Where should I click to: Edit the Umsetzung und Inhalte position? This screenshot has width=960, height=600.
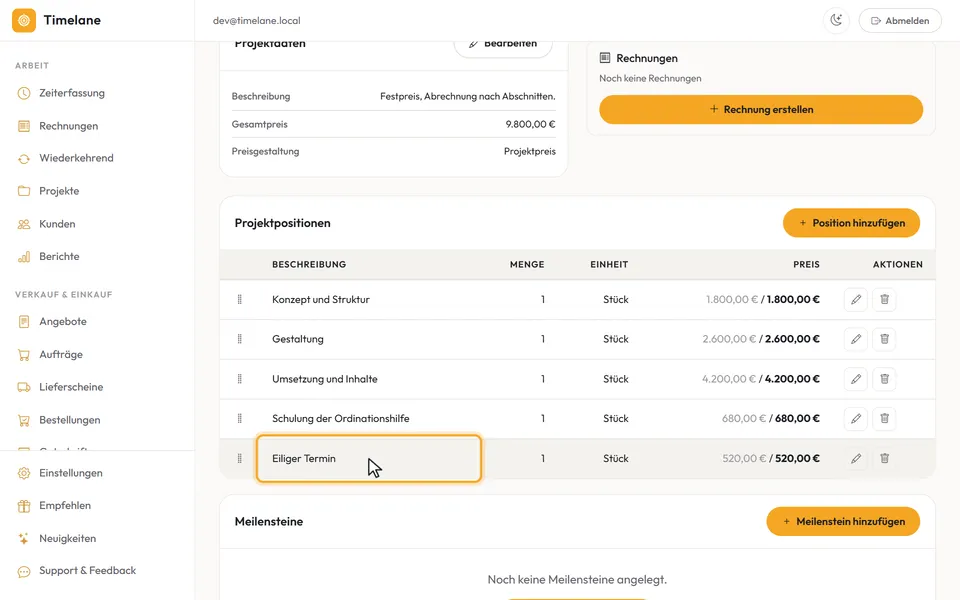click(855, 379)
